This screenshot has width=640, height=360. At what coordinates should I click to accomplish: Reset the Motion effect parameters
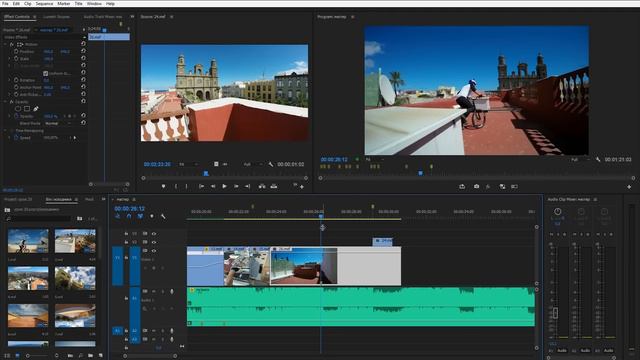pos(83,44)
